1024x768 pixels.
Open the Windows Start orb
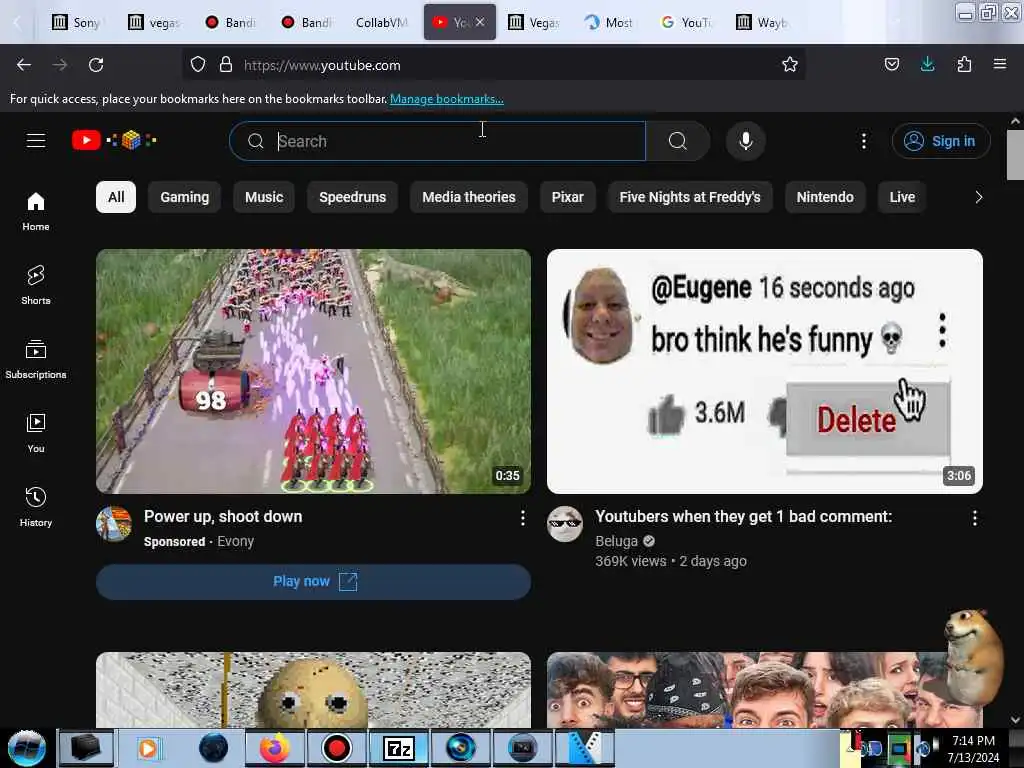pyautogui.click(x=27, y=748)
